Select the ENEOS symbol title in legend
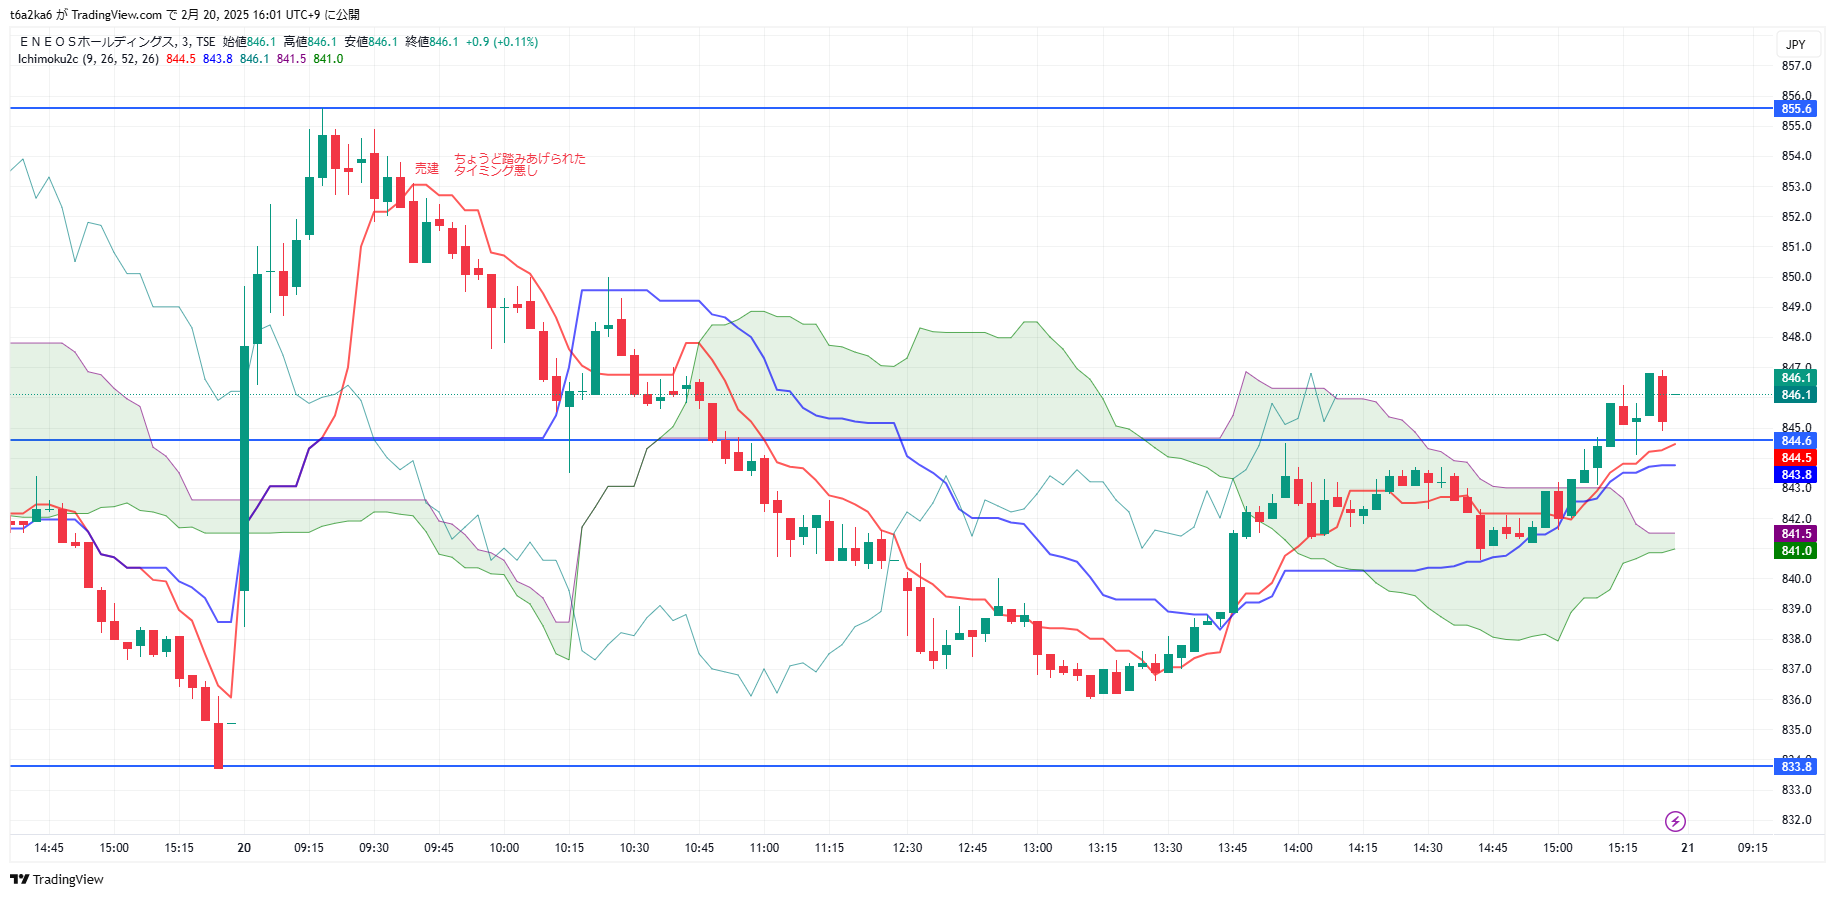The height and width of the screenshot is (897, 1835). pos(97,42)
